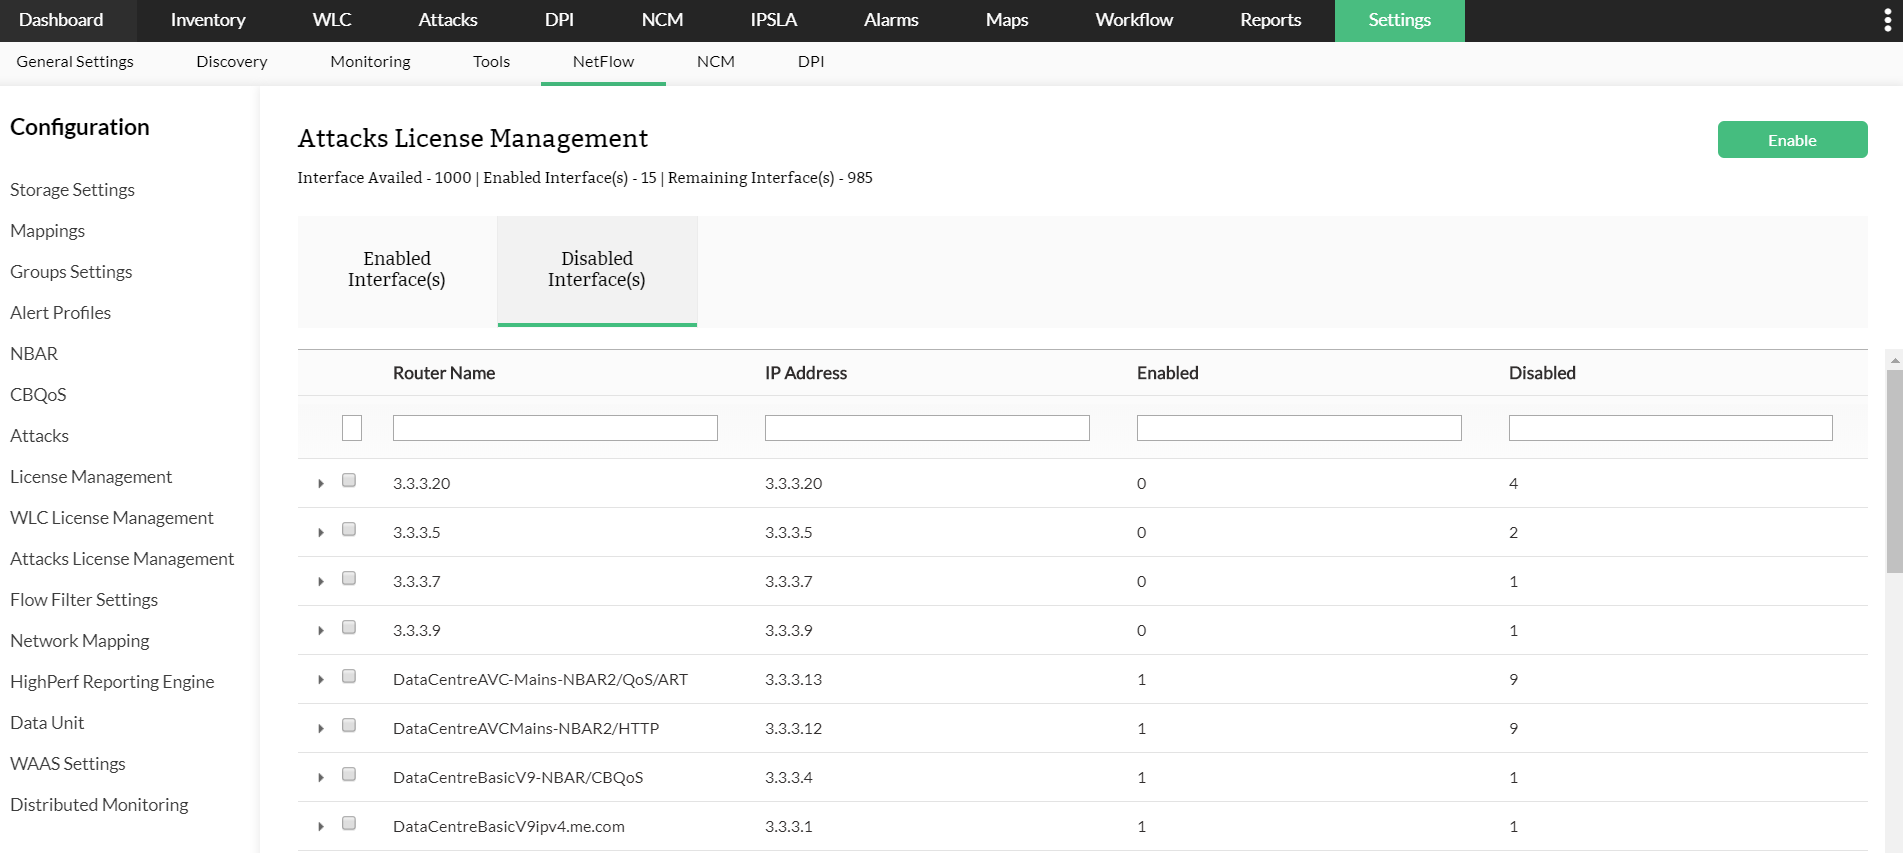The width and height of the screenshot is (1903, 853).
Task: Switch to the Enabled Interface(s) tab
Action: pyautogui.click(x=397, y=270)
